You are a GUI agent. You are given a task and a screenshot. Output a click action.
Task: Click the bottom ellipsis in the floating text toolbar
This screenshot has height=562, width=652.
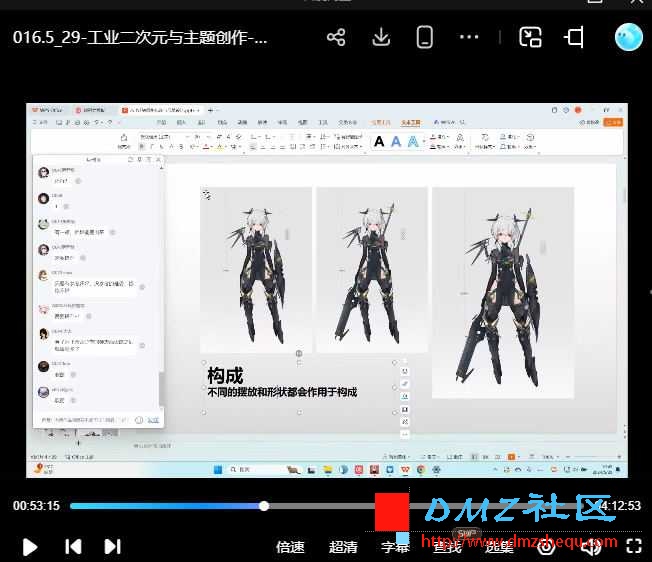tap(405, 434)
